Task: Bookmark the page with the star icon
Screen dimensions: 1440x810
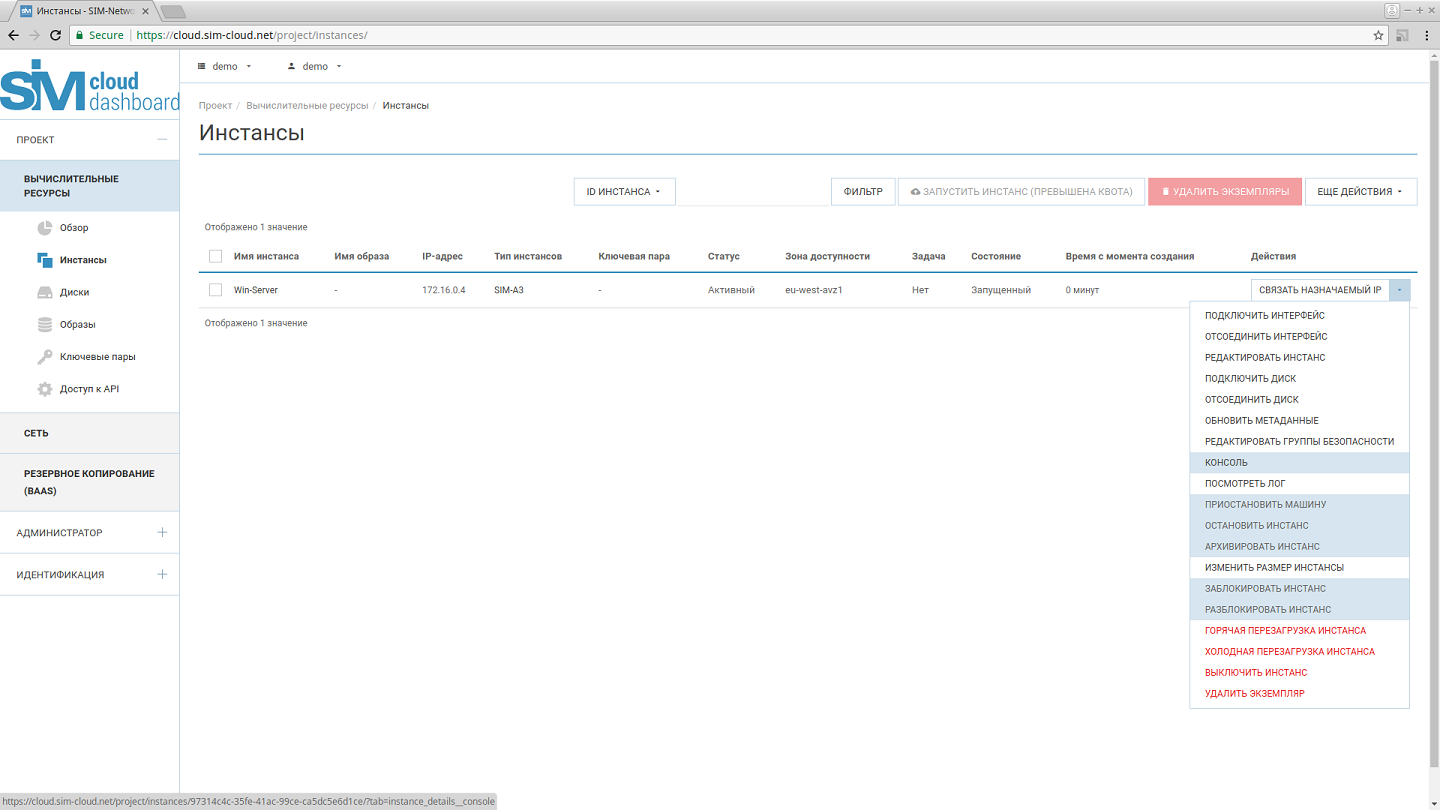Action: tap(1379, 35)
